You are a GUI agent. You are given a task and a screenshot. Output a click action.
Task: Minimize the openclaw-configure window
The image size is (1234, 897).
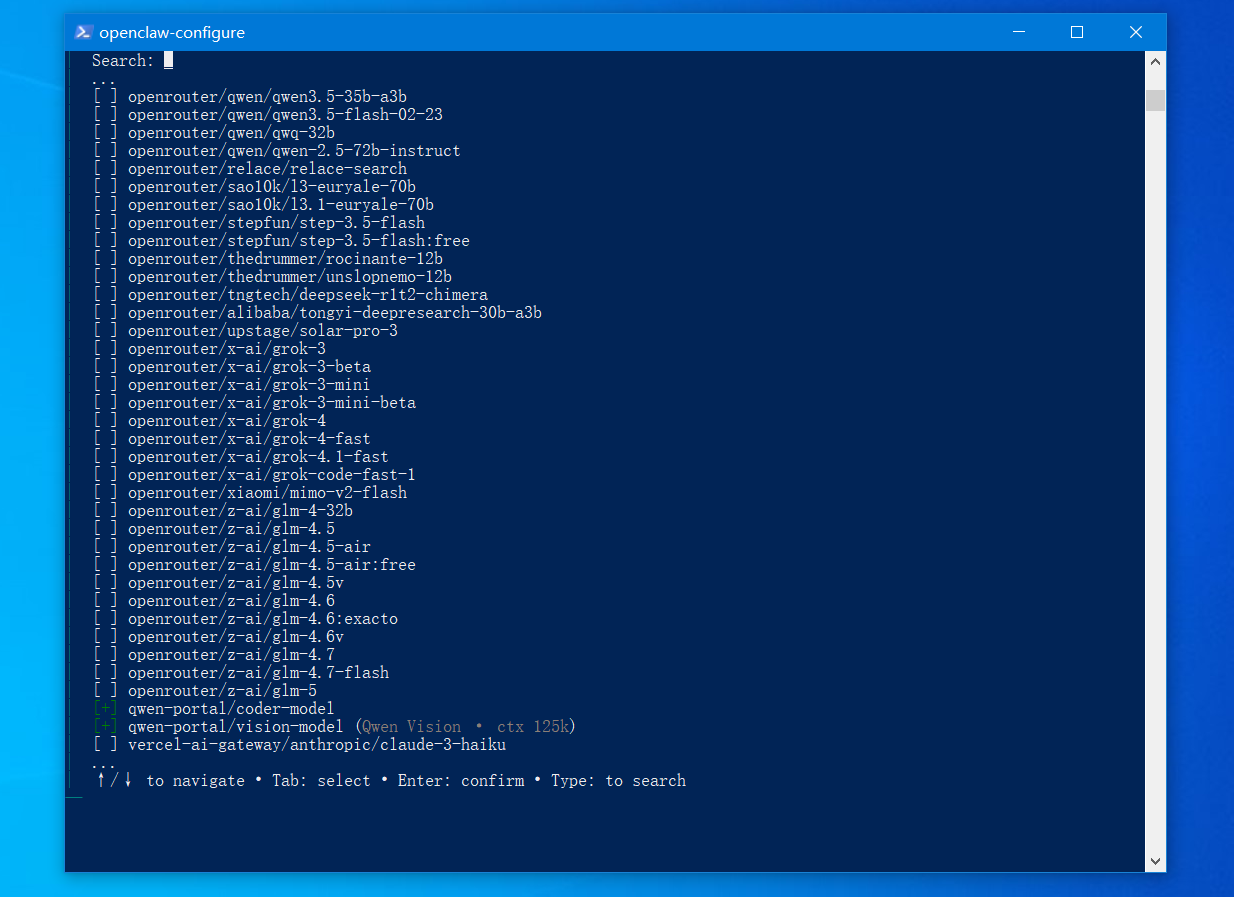coord(1018,32)
